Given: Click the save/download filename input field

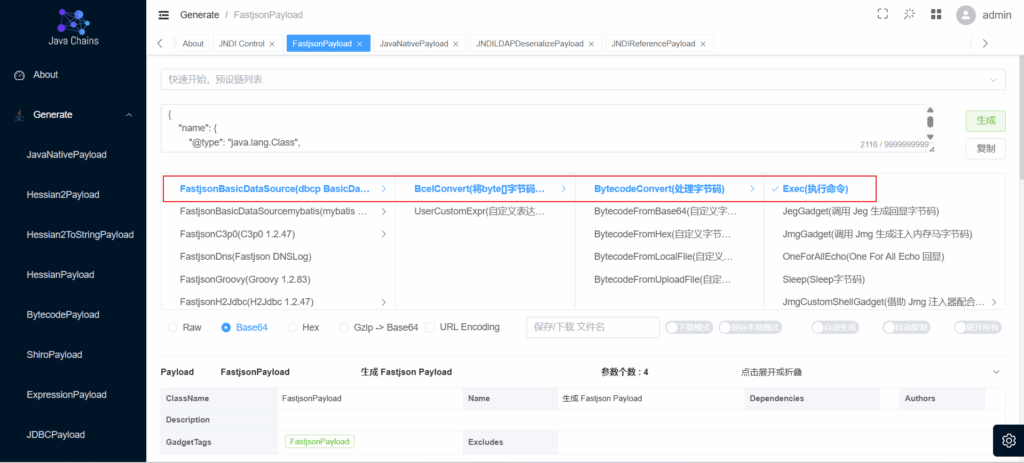Looking at the screenshot, I should point(589,327).
